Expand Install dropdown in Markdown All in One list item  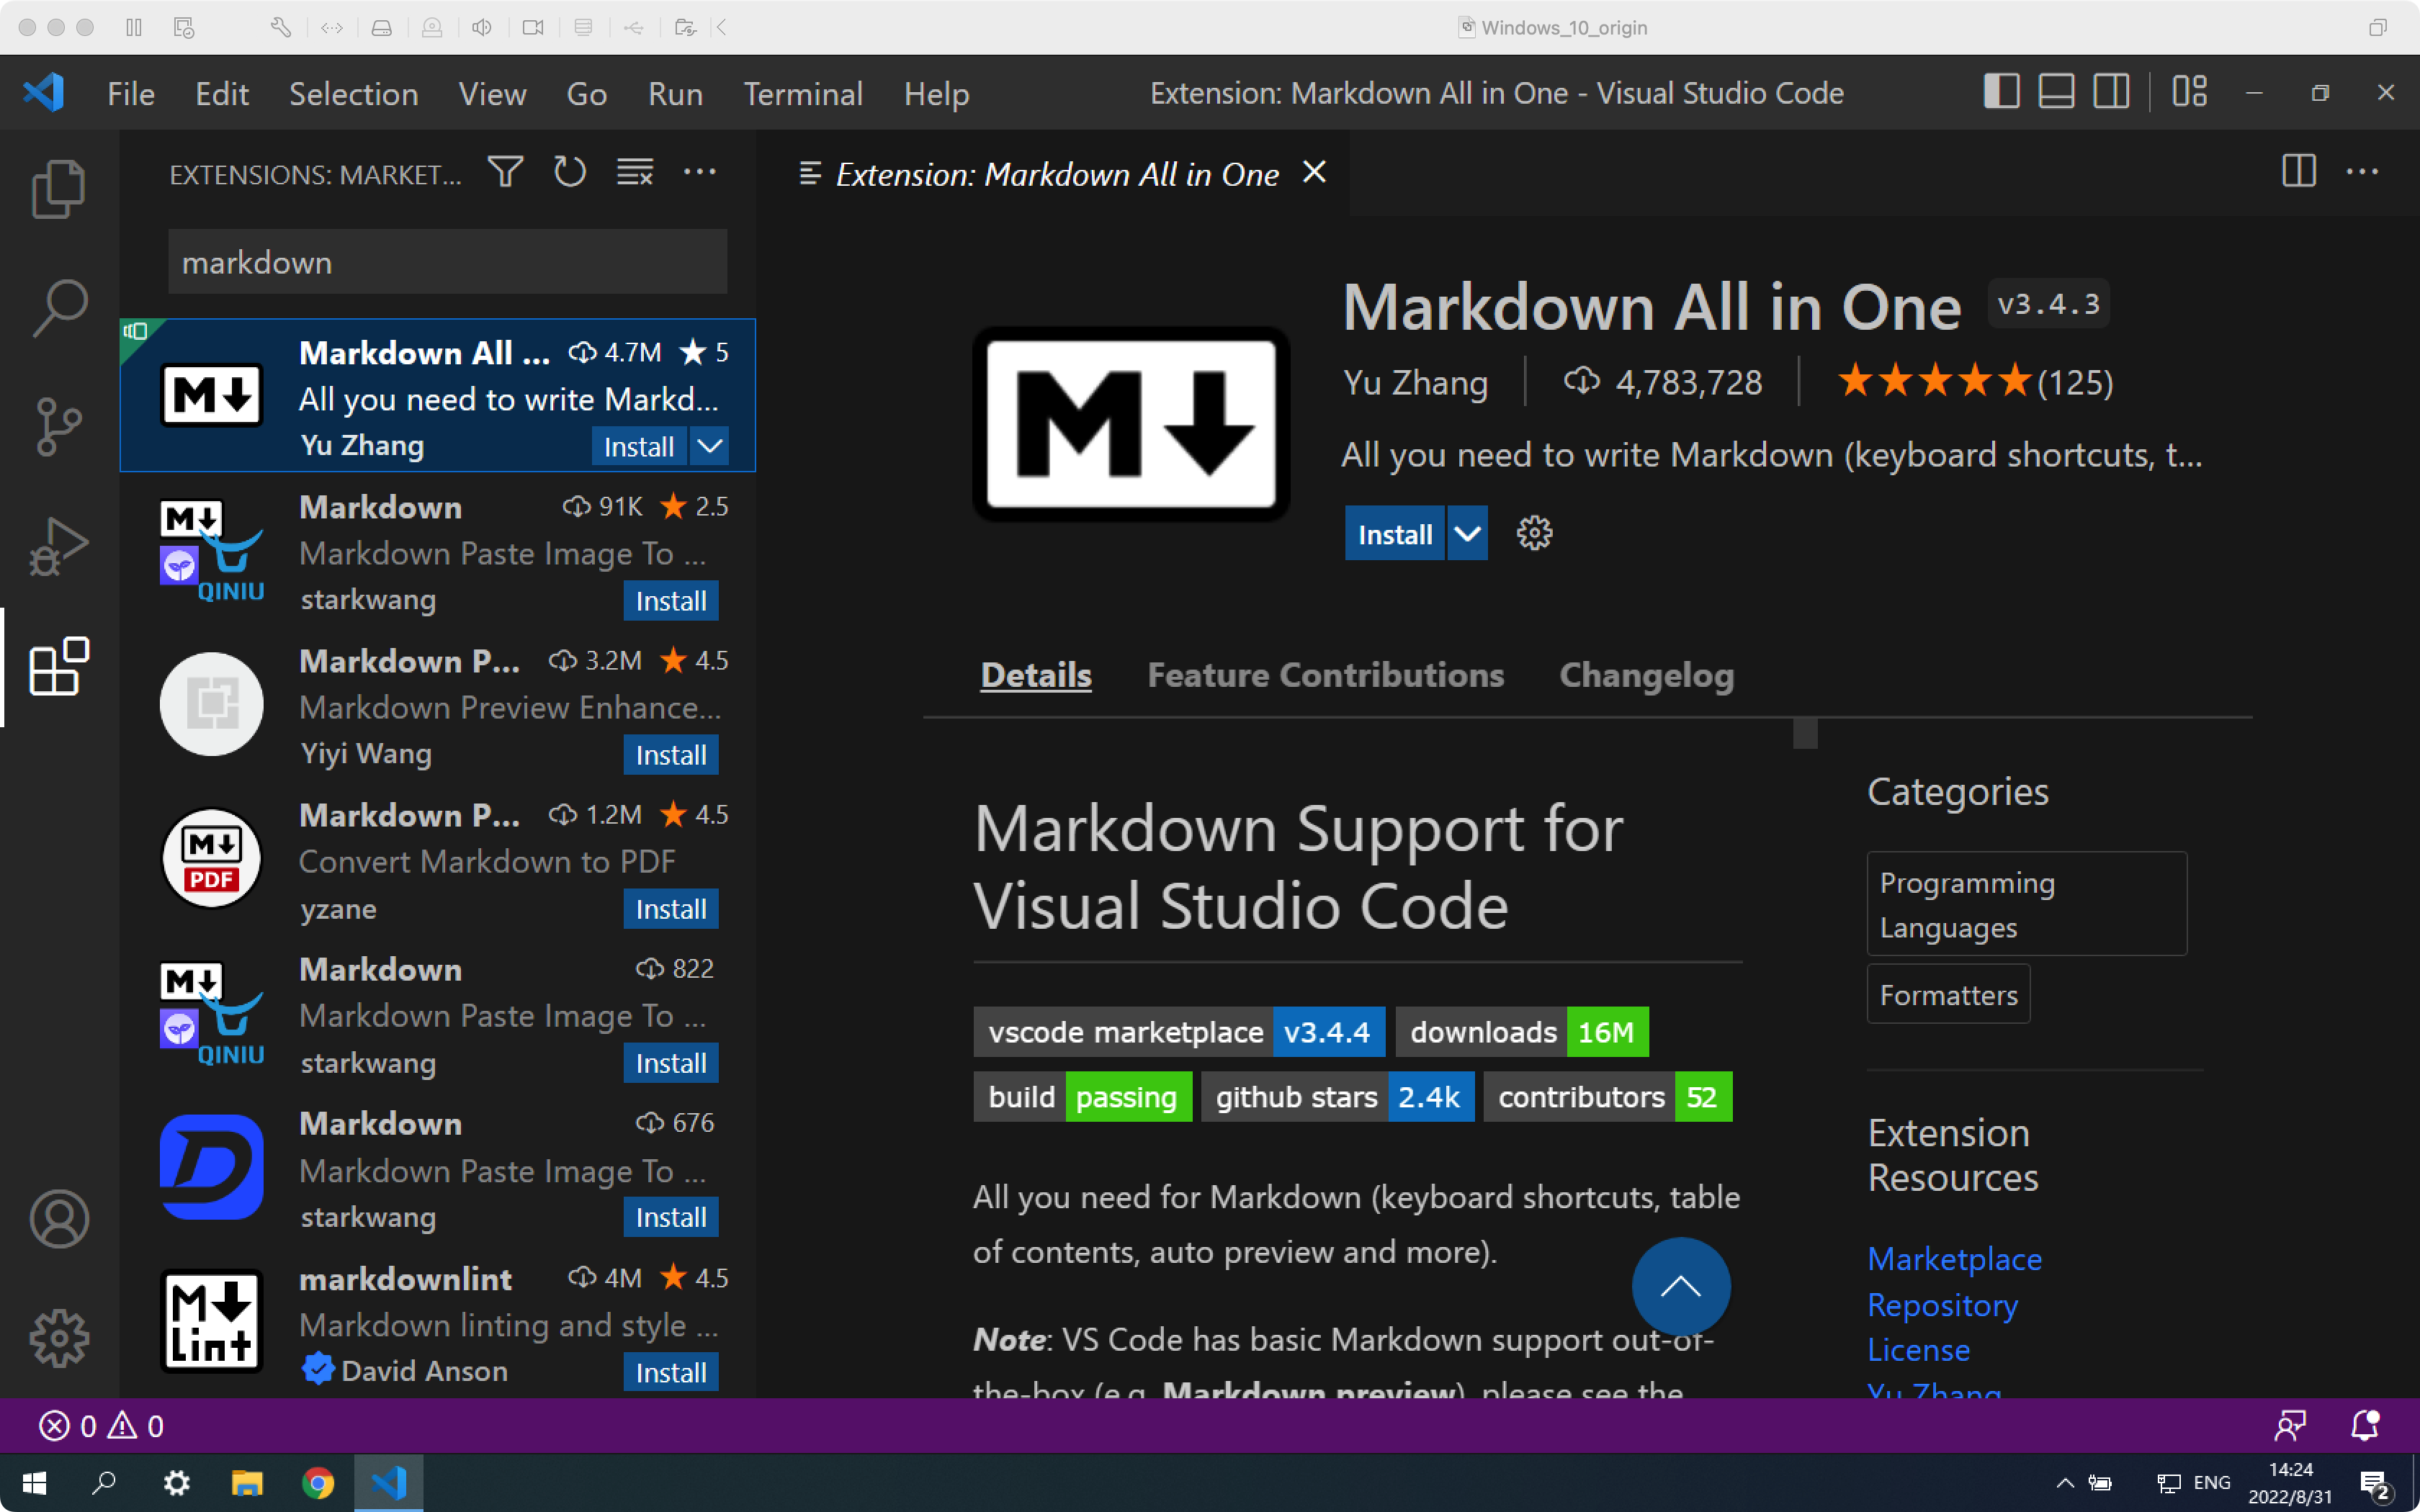point(709,446)
